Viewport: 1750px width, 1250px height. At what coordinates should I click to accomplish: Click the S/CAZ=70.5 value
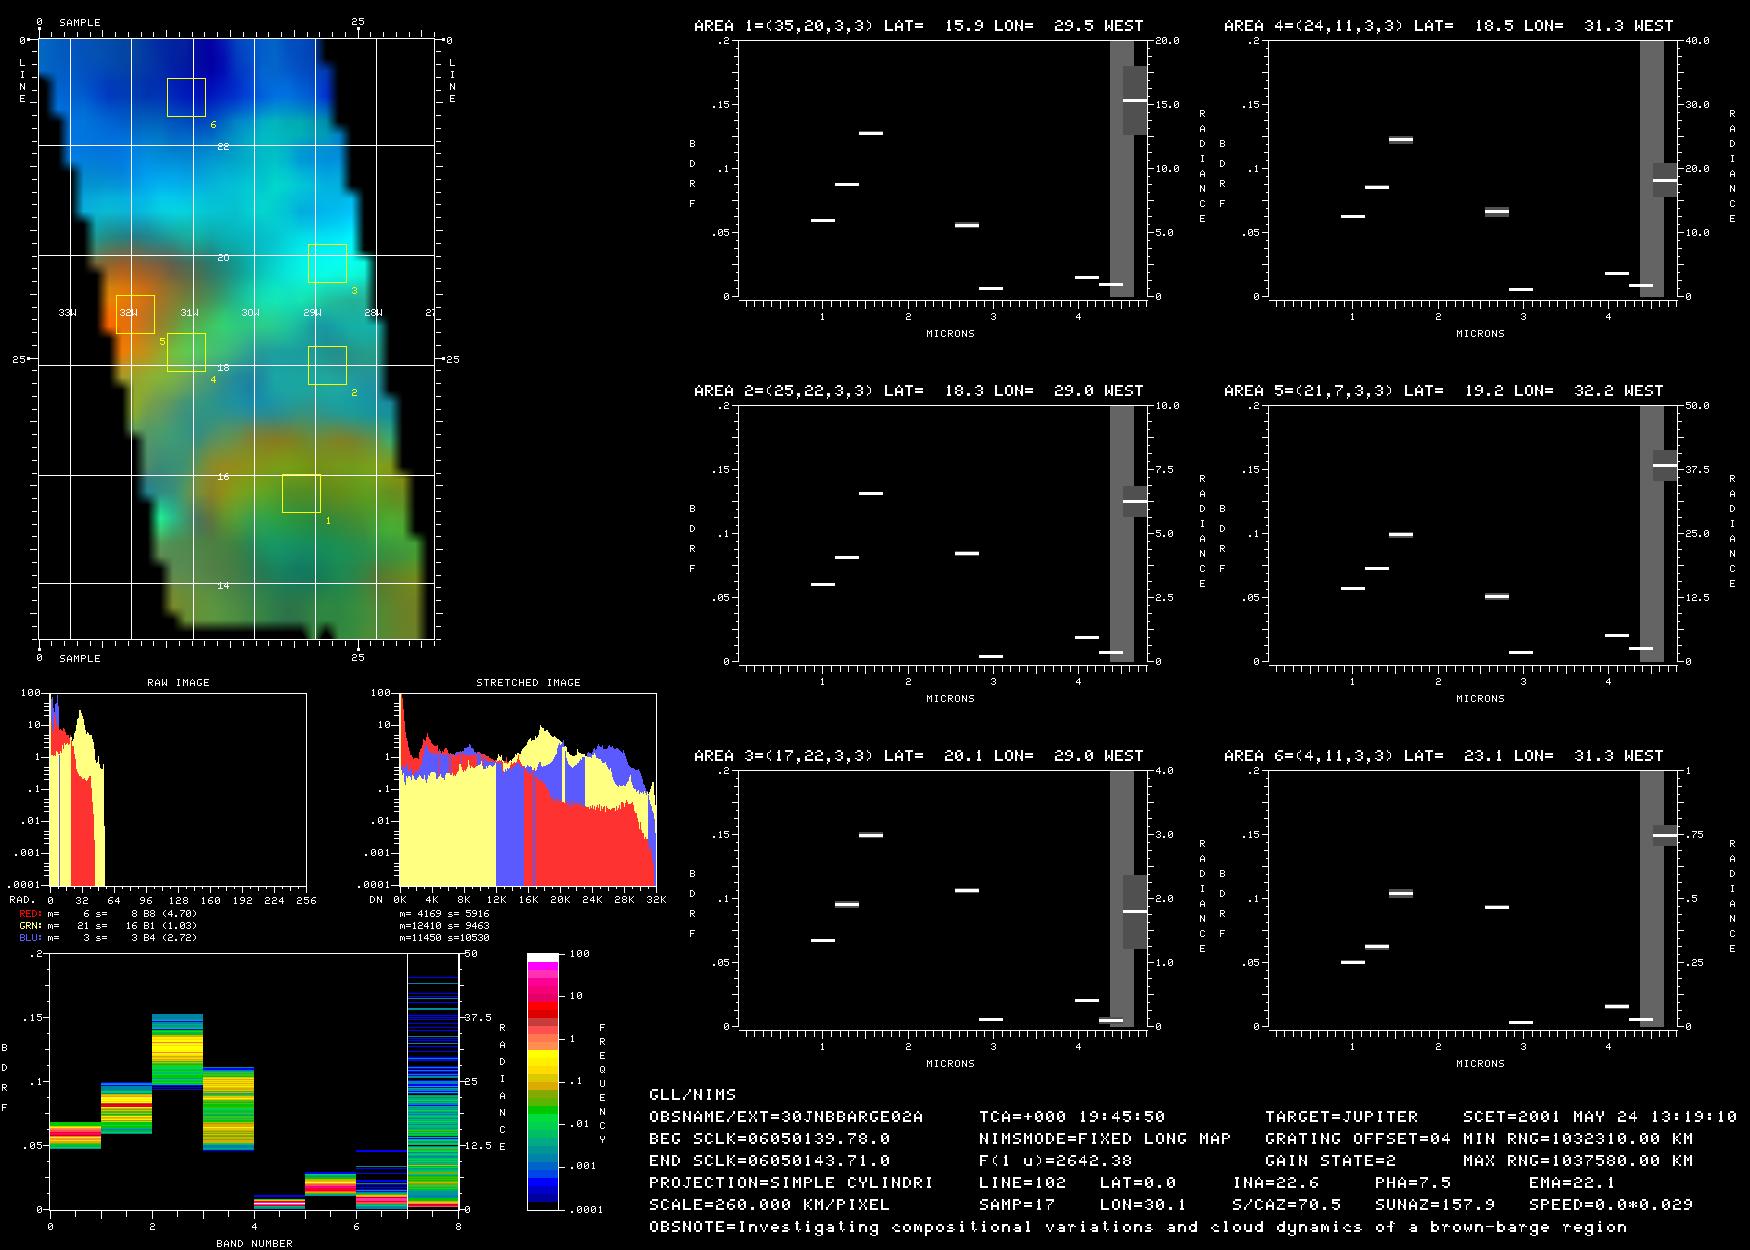click(1286, 1205)
